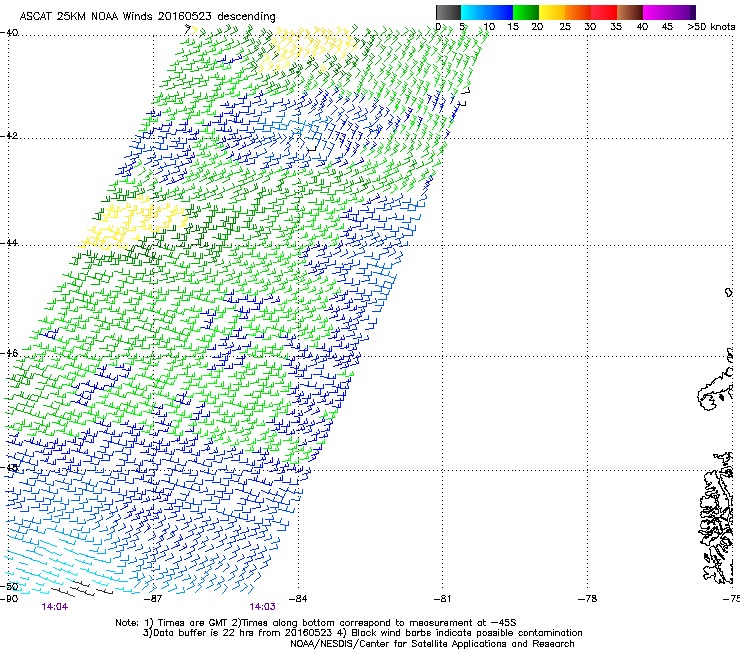Viewport: 740px width, 650px height.
Task: Click the longitude label '-90'
Action: pos(9,599)
